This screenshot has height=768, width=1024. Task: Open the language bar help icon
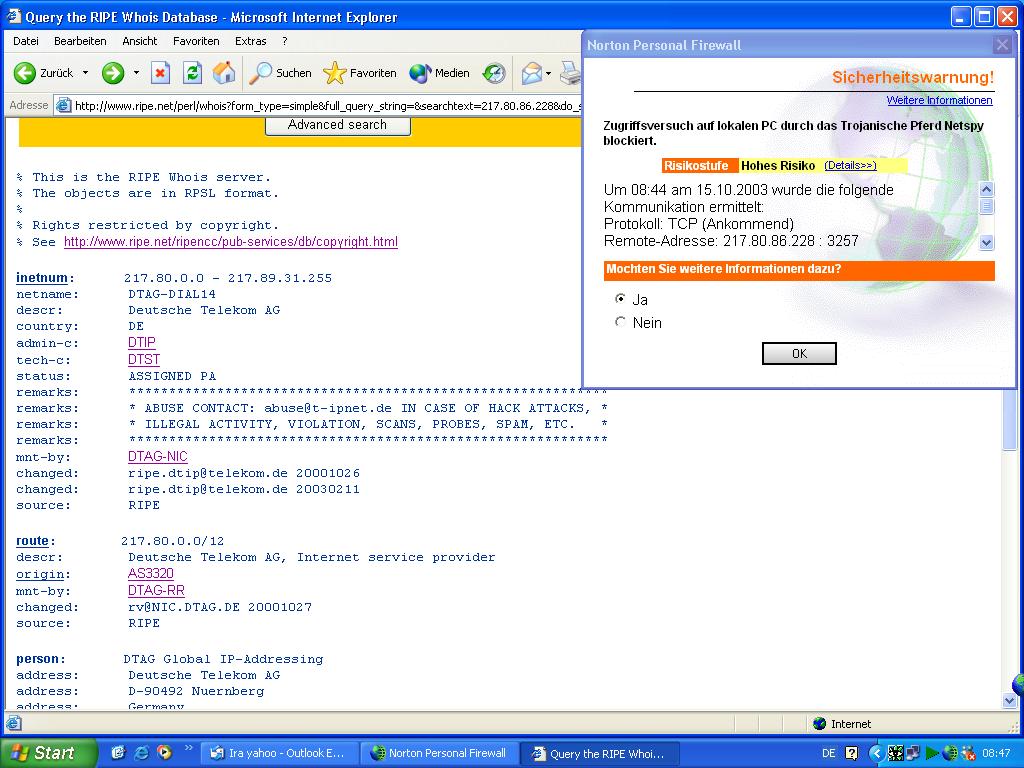[852, 753]
